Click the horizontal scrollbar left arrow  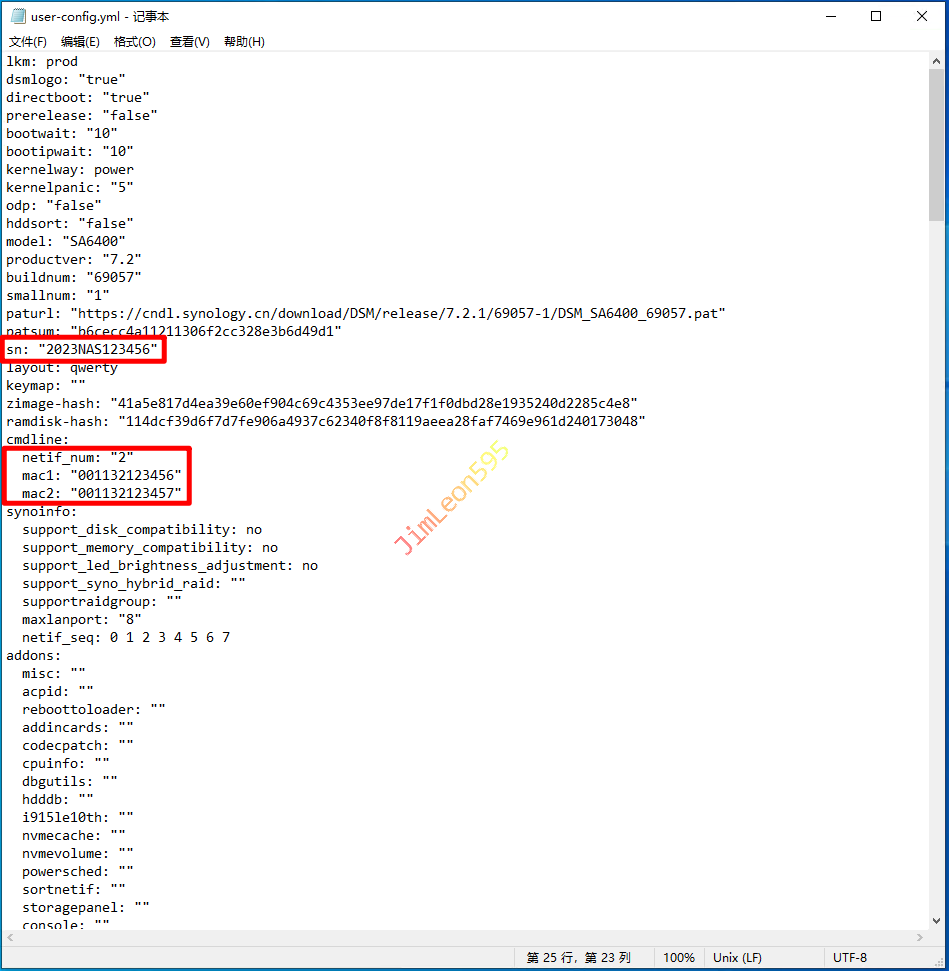pyautogui.click(x=11, y=937)
